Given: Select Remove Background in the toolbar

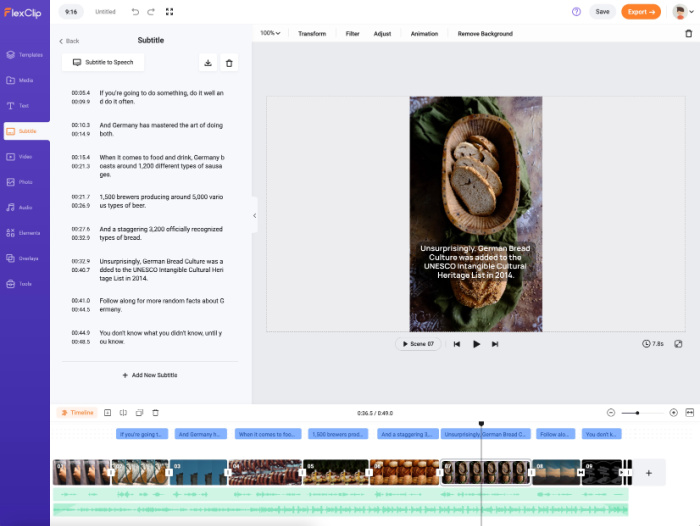Looking at the screenshot, I should tap(485, 33).
